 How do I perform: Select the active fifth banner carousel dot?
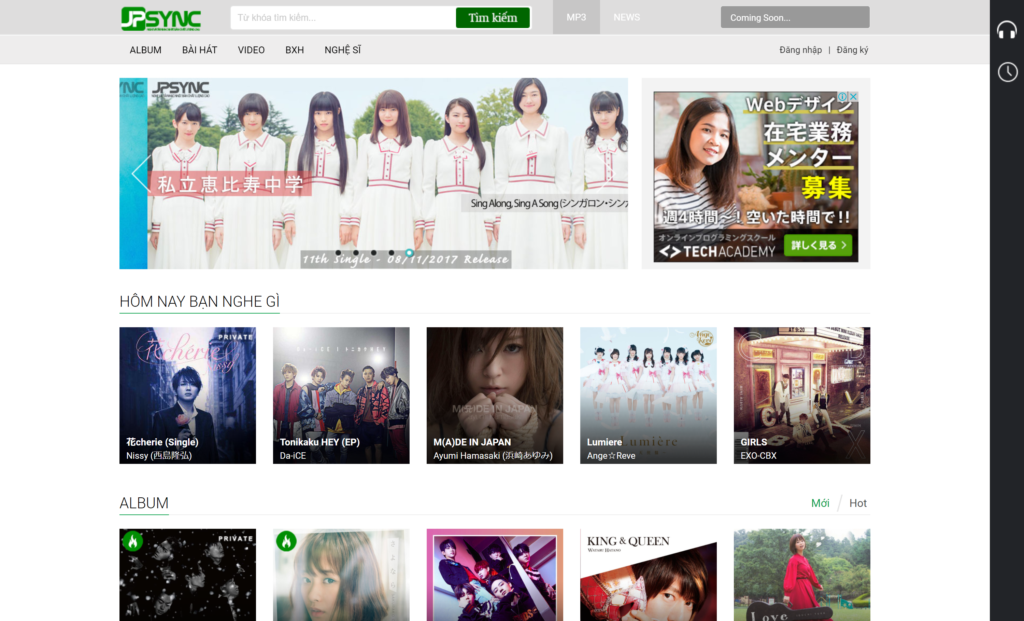[x=409, y=253]
